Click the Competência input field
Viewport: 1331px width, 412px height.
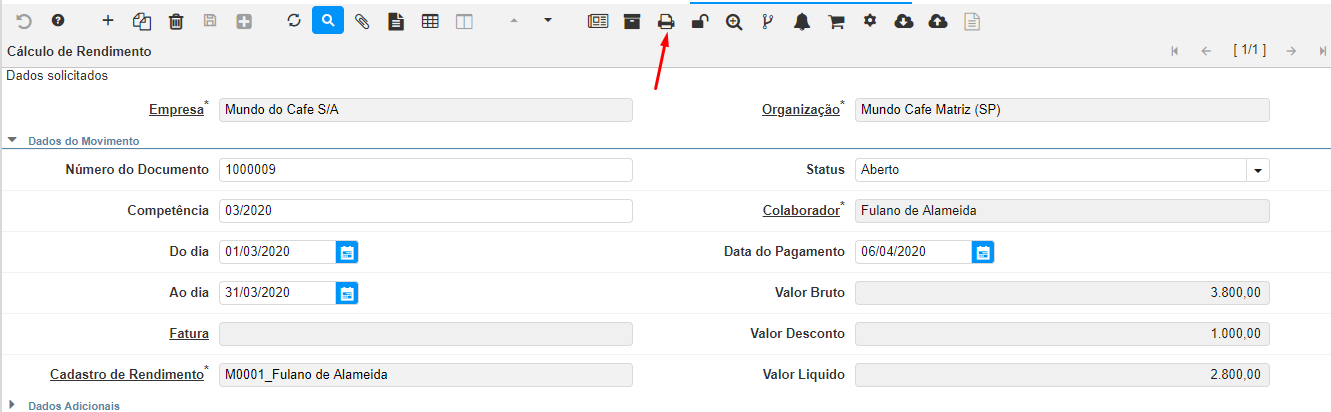[426, 211]
